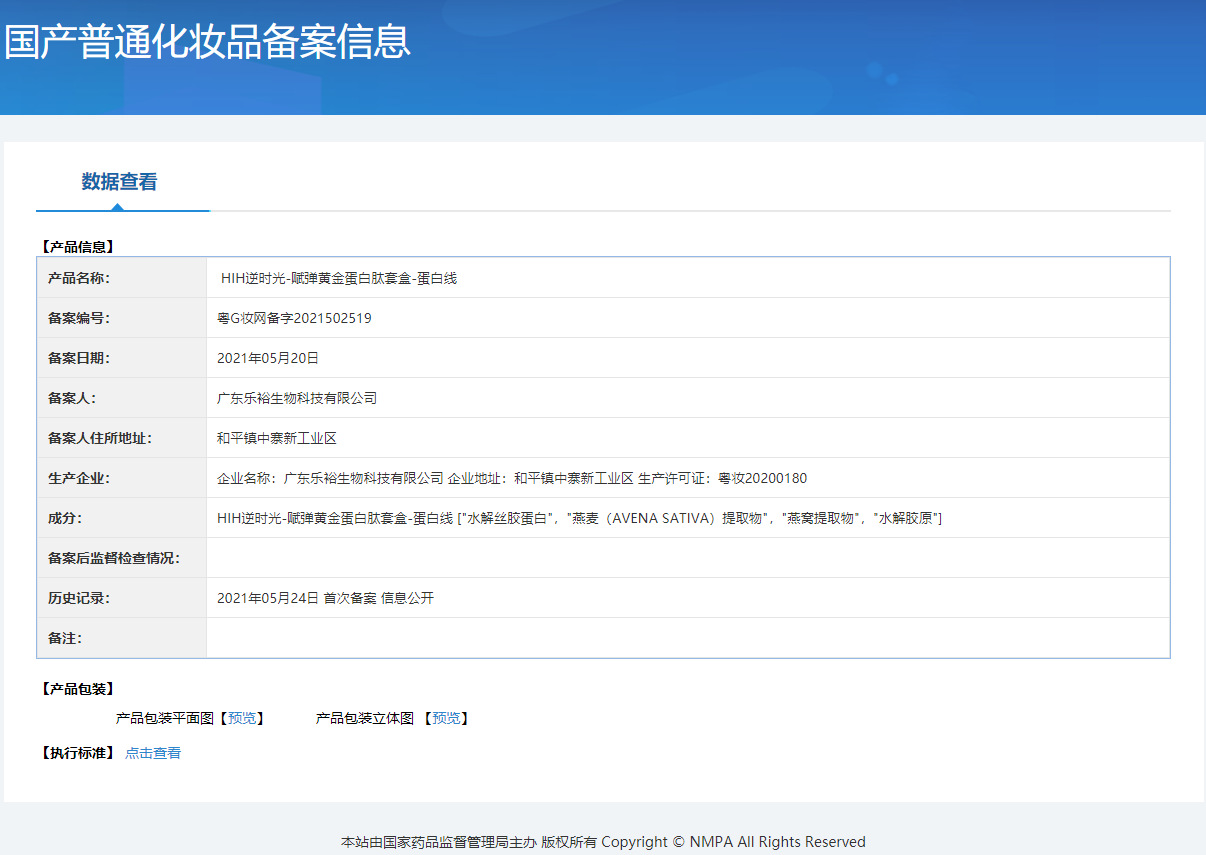The image size is (1206, 855).
Task: Click the product name value HIH逆时光
Action: point(338,278)
